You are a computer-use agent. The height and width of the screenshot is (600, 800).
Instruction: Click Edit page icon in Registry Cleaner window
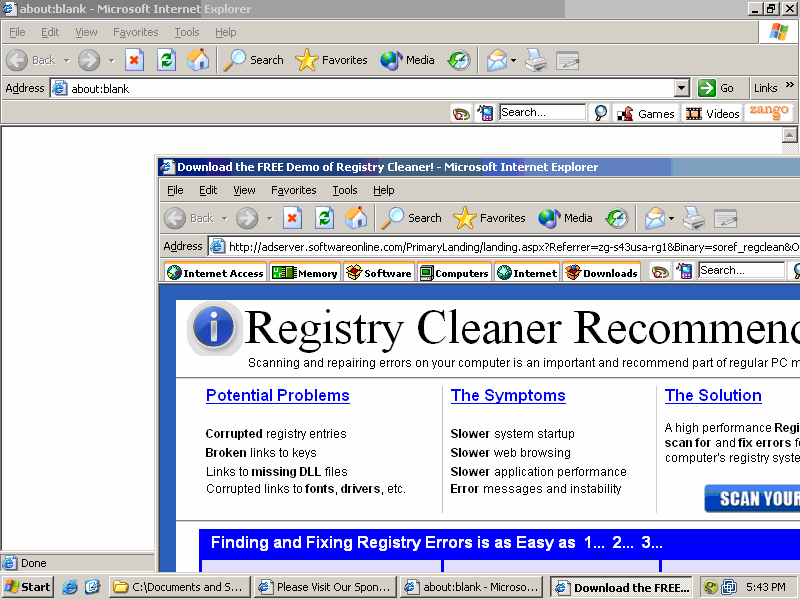(726, 218)
